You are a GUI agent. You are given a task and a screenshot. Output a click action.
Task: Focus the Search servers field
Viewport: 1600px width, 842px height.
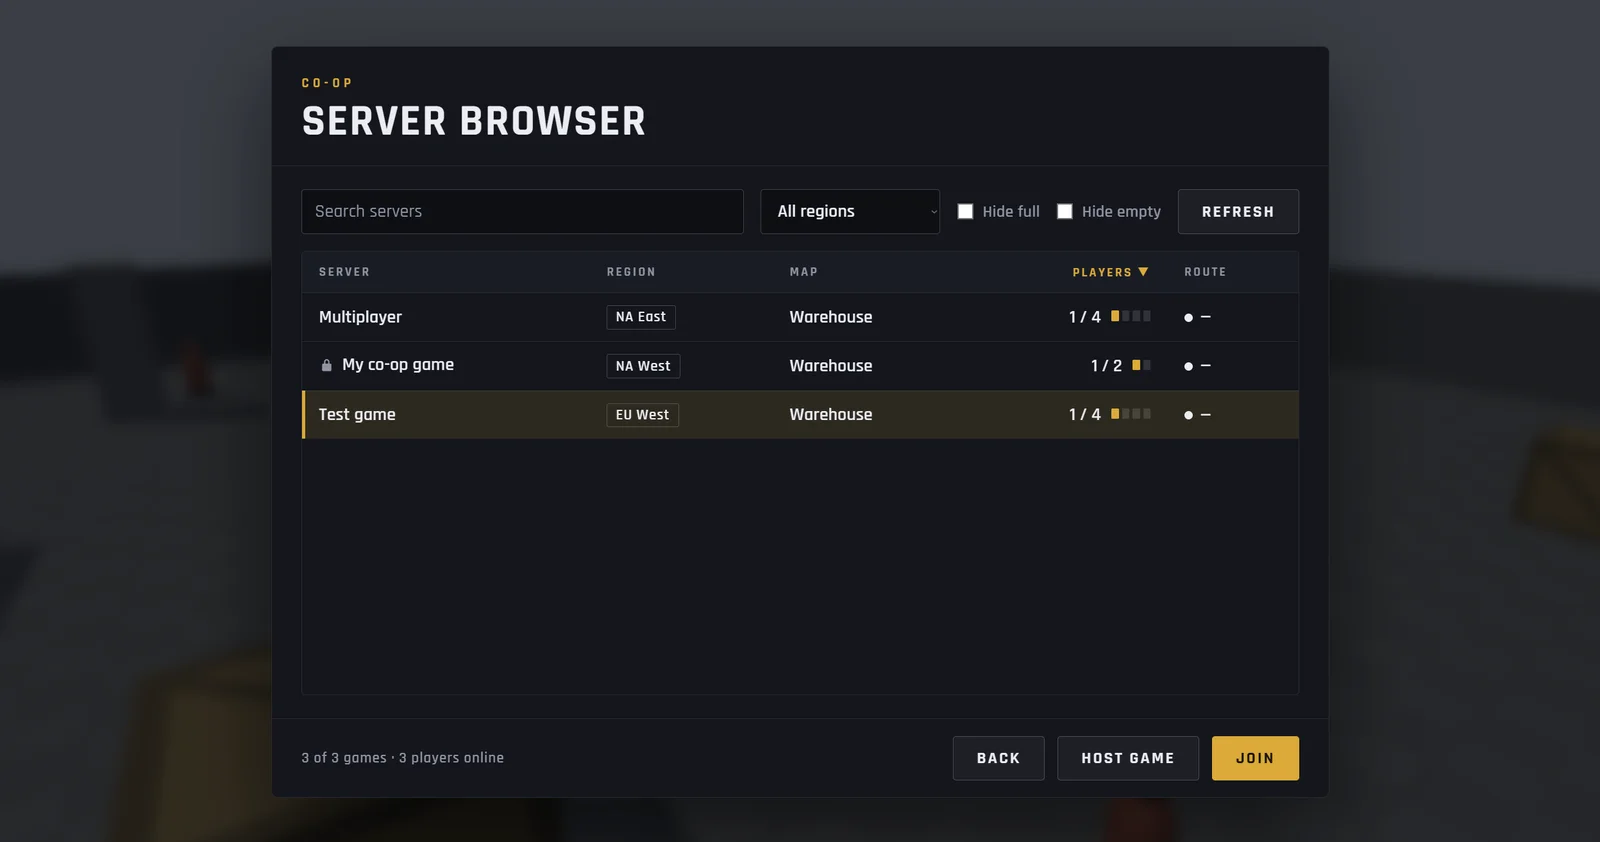(x=522, y=211)
